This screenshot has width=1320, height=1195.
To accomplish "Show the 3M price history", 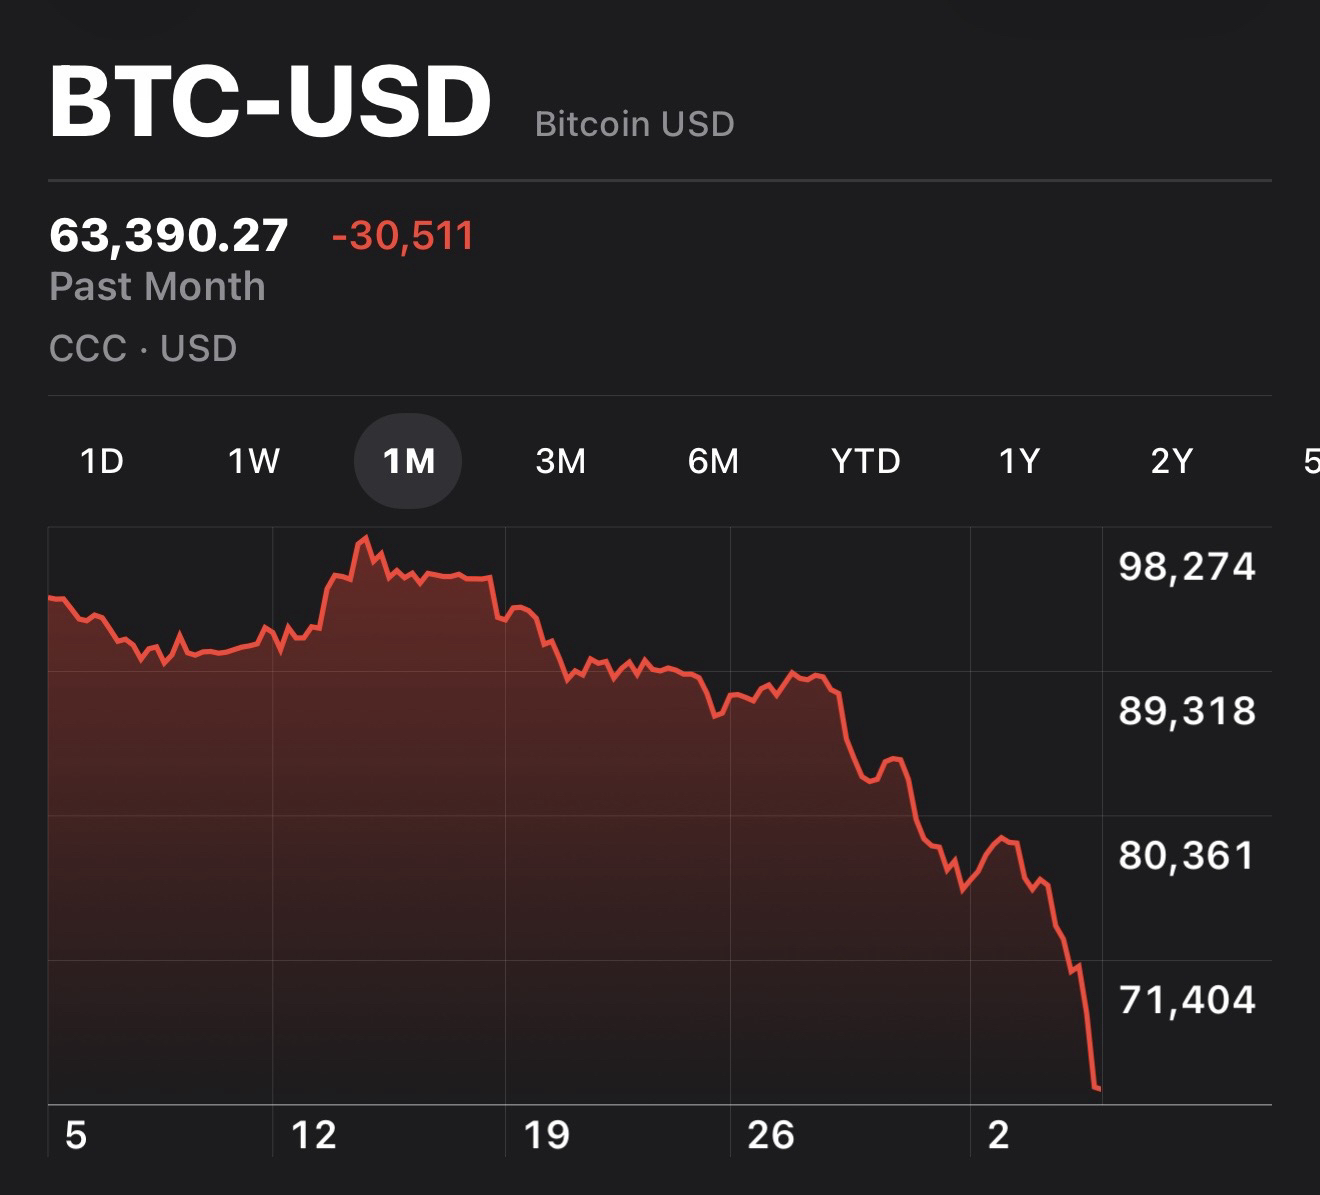I will [x=560, y=461].
